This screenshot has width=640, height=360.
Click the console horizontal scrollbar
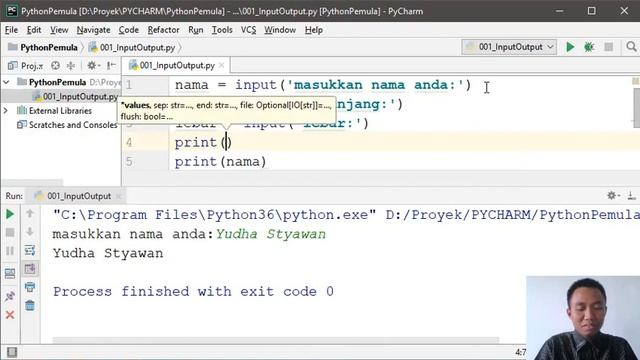276,340
